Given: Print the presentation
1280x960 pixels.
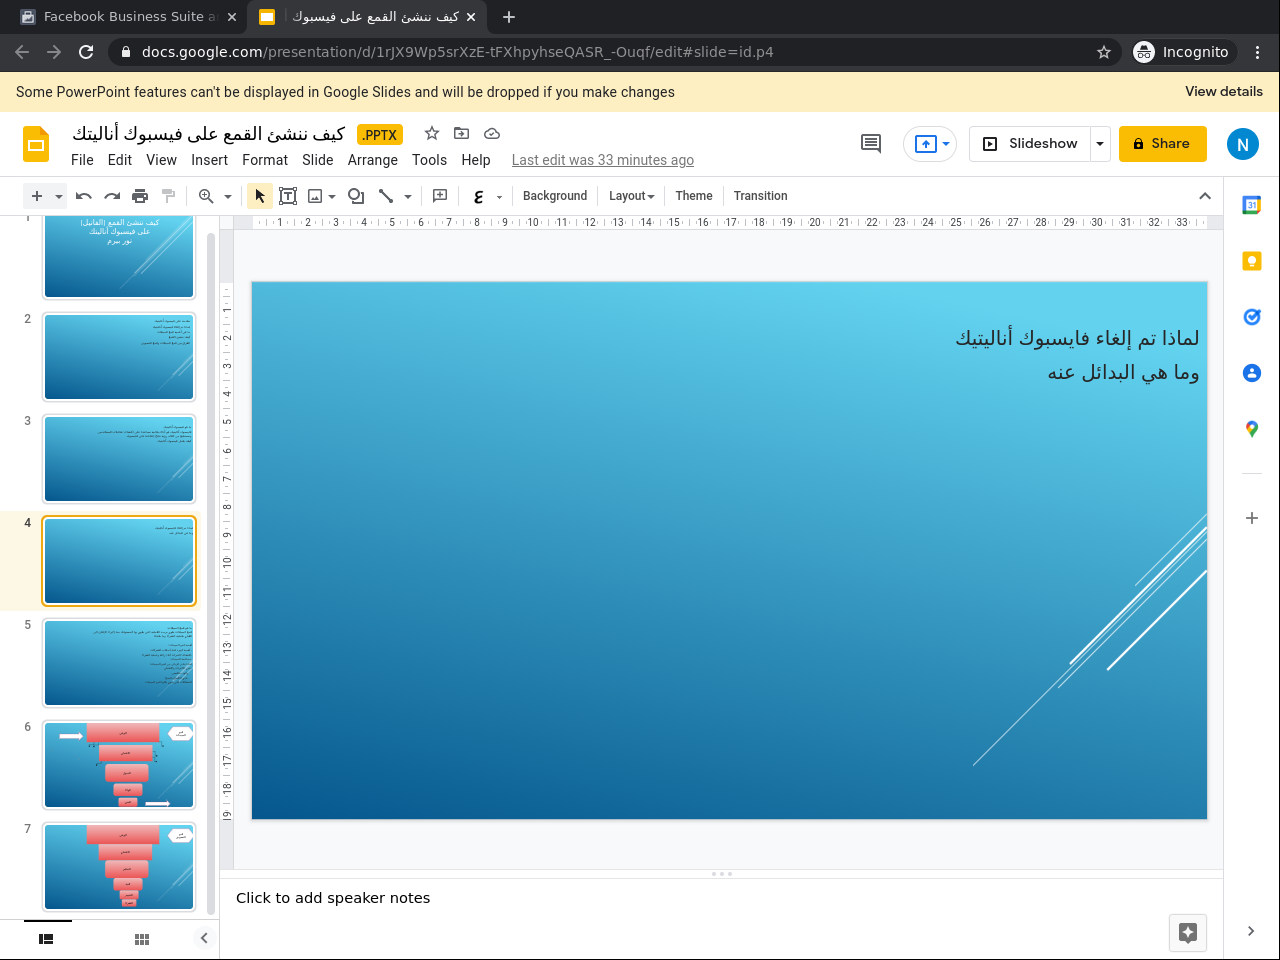Looking at the screenshot, I should click(140, 196).
